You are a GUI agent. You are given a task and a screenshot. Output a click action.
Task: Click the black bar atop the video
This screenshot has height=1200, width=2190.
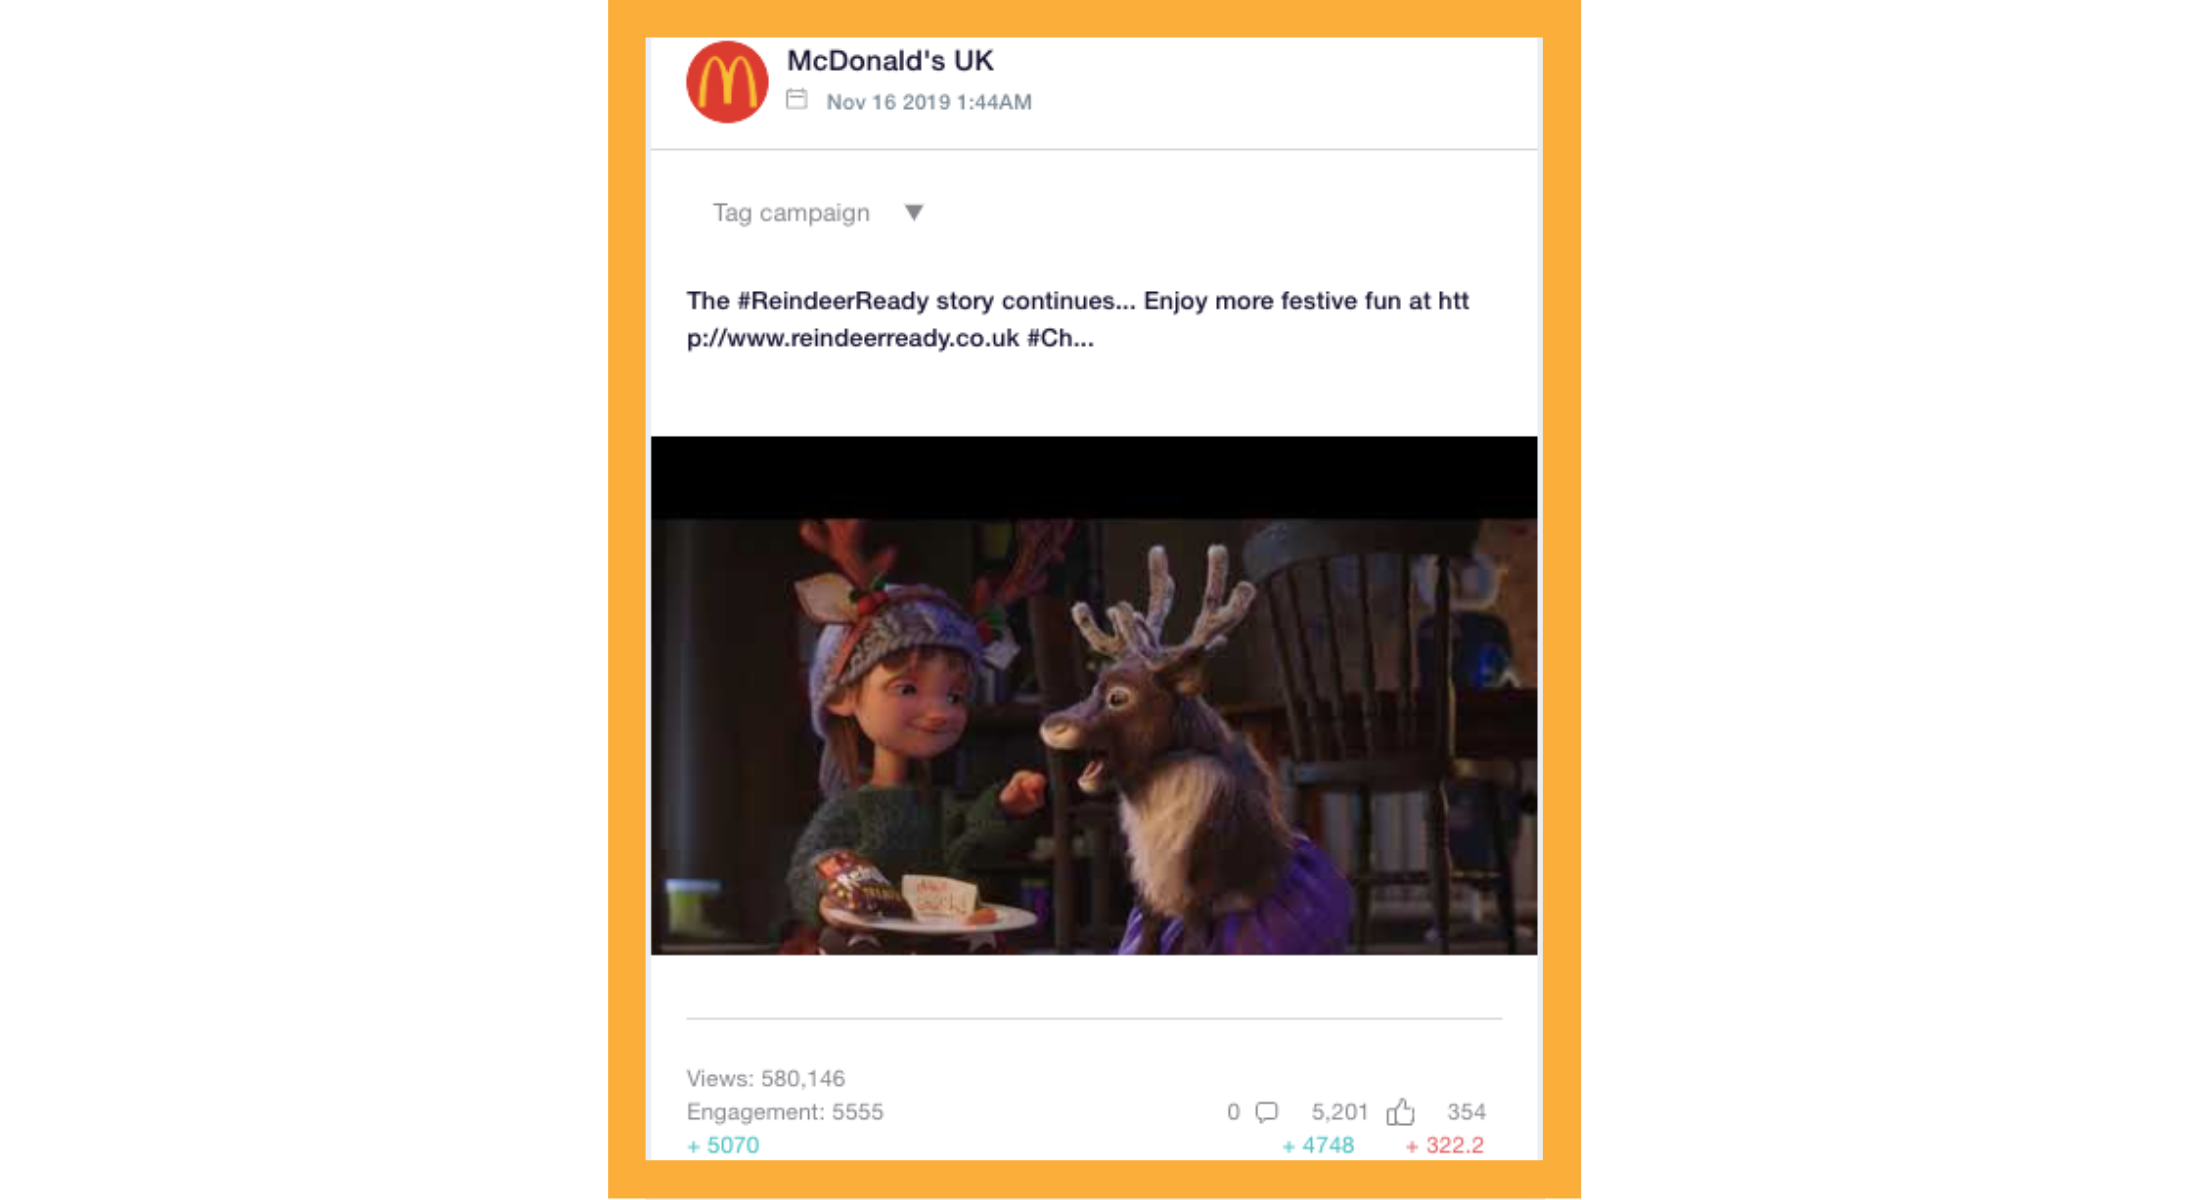[x=1094, y=477]
